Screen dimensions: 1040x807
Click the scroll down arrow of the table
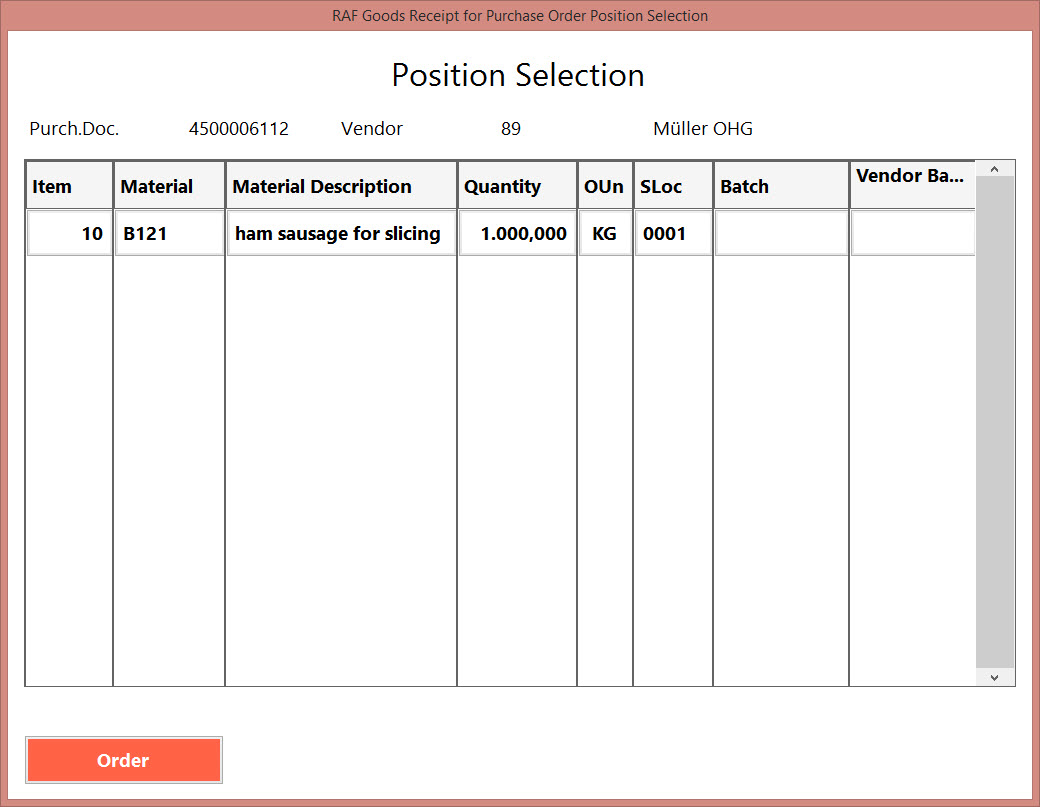(x=994, y=677)
